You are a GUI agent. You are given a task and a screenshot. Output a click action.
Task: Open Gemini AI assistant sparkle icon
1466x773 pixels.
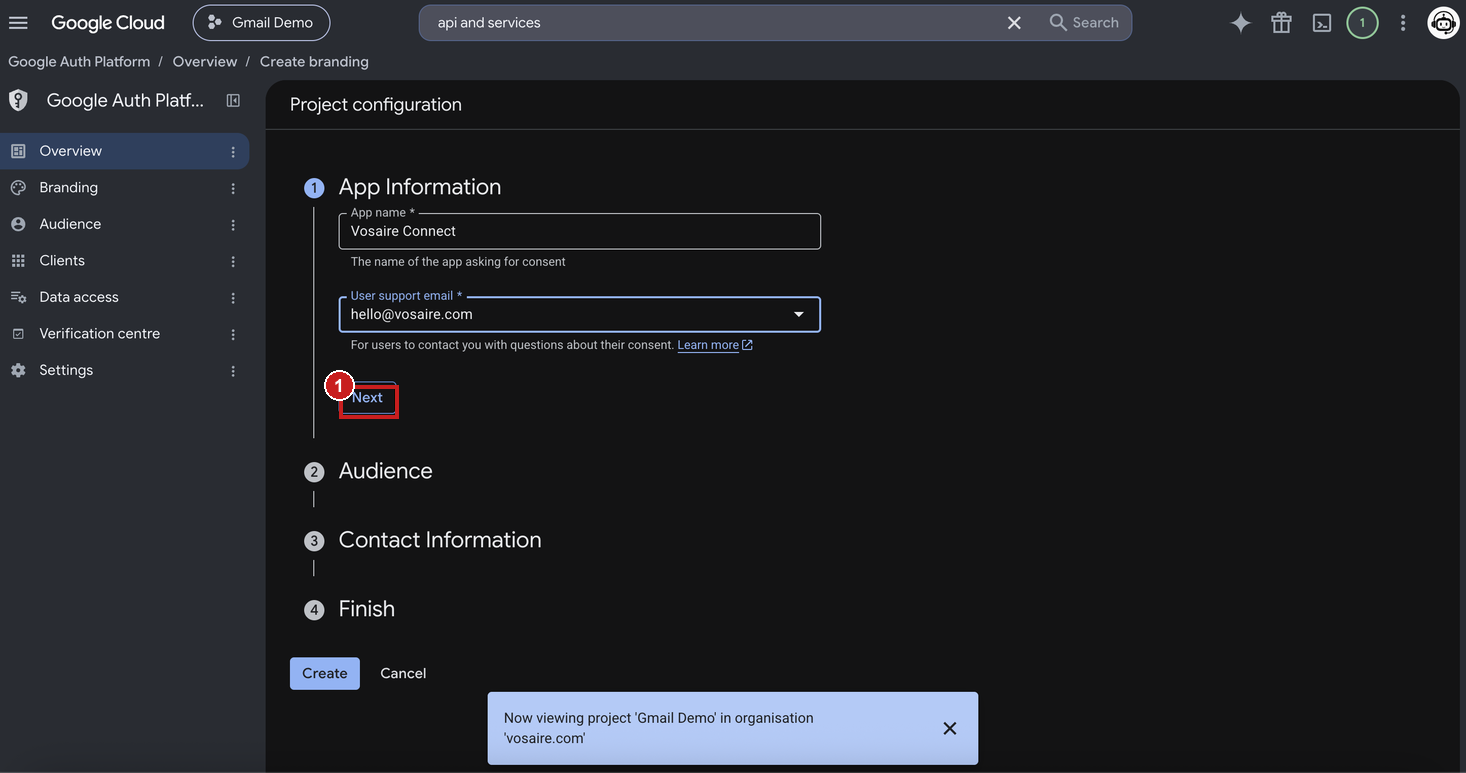coord(1241,23)
